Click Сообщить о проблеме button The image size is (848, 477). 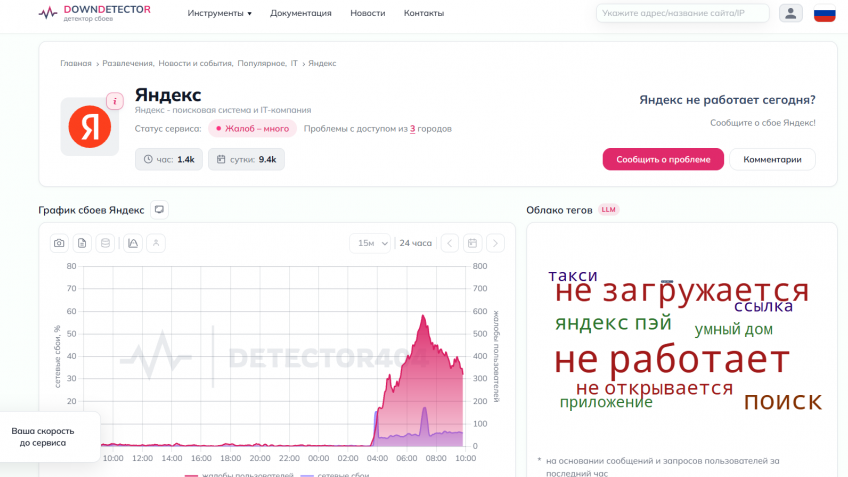[663, 160]
